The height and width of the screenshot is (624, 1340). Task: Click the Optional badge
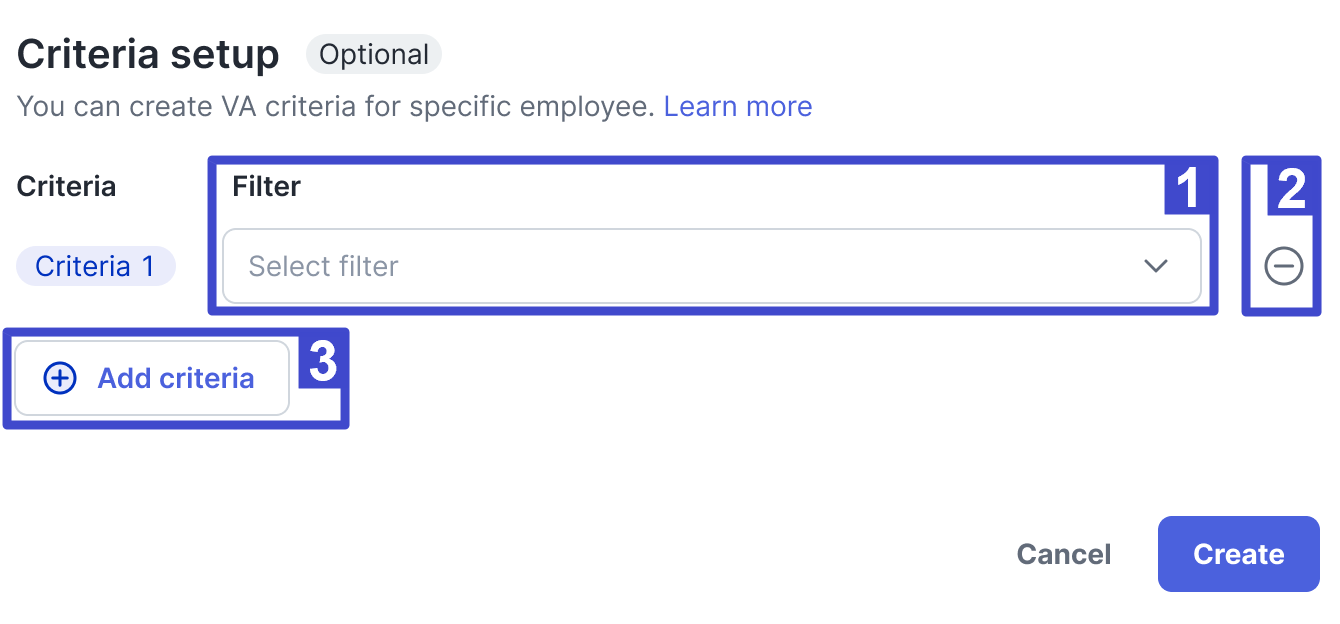(x=374, y=54)
